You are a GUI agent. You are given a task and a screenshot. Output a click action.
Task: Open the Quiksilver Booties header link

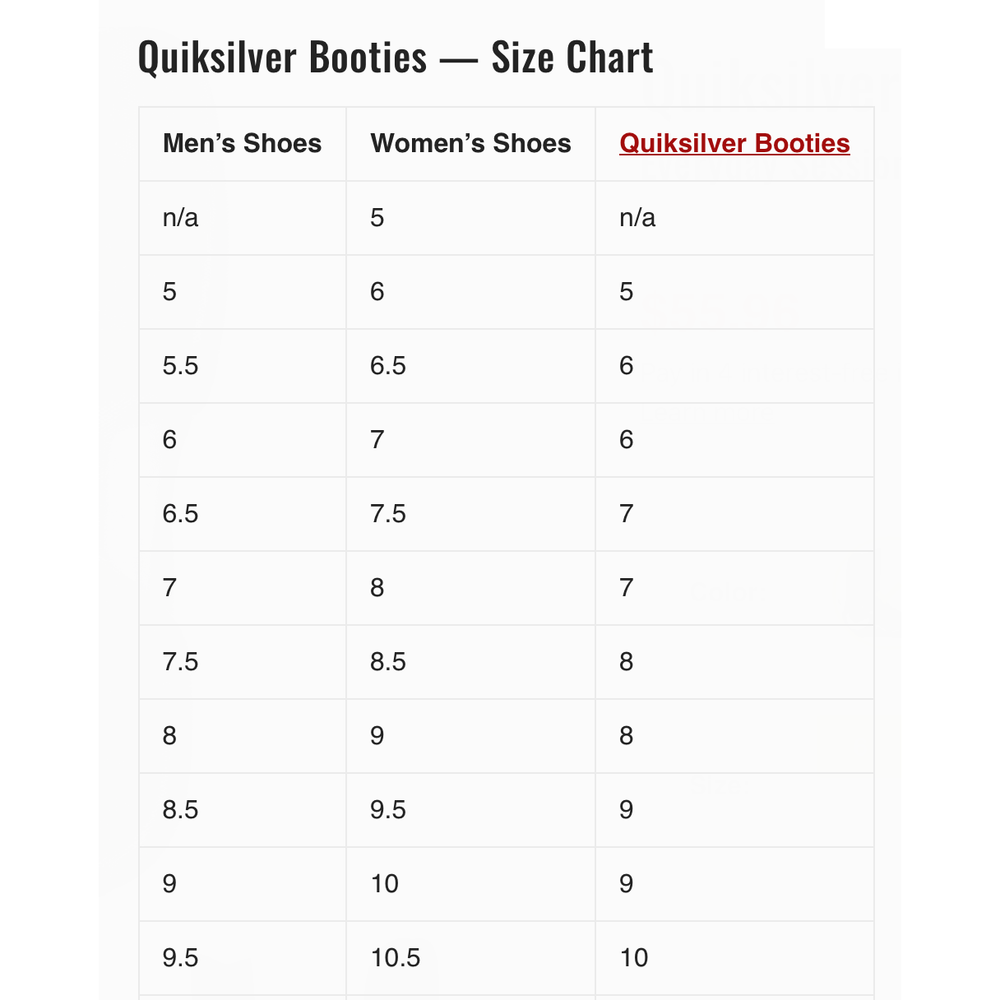(734, 144)
